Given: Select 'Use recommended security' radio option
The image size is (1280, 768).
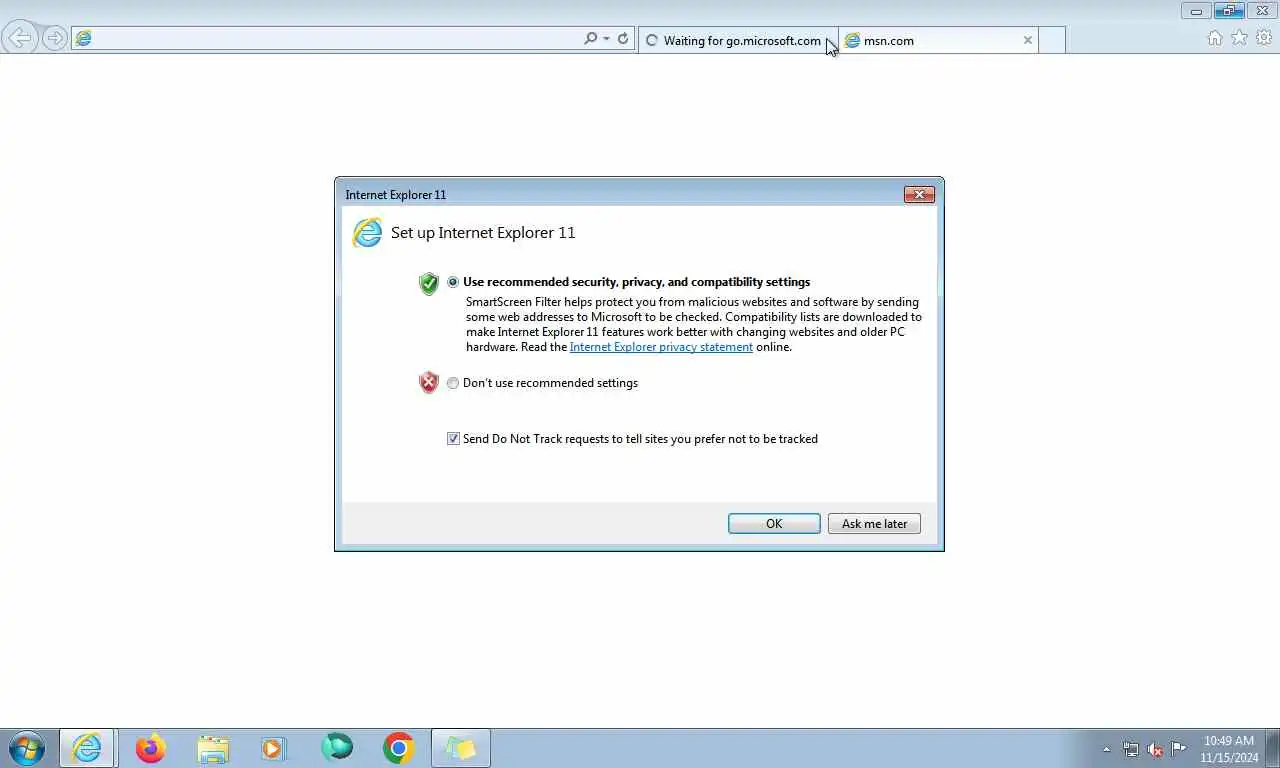Looking at the screenshot, I should (453, 282).
